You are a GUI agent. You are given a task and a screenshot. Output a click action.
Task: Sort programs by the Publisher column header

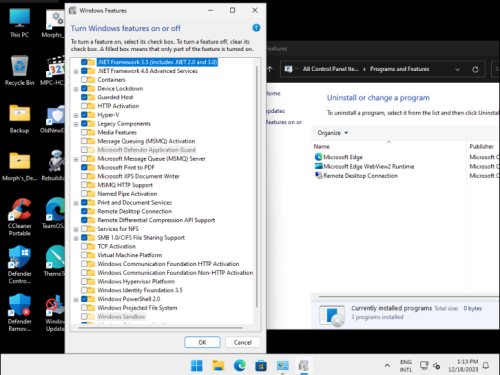click(481, 146)
